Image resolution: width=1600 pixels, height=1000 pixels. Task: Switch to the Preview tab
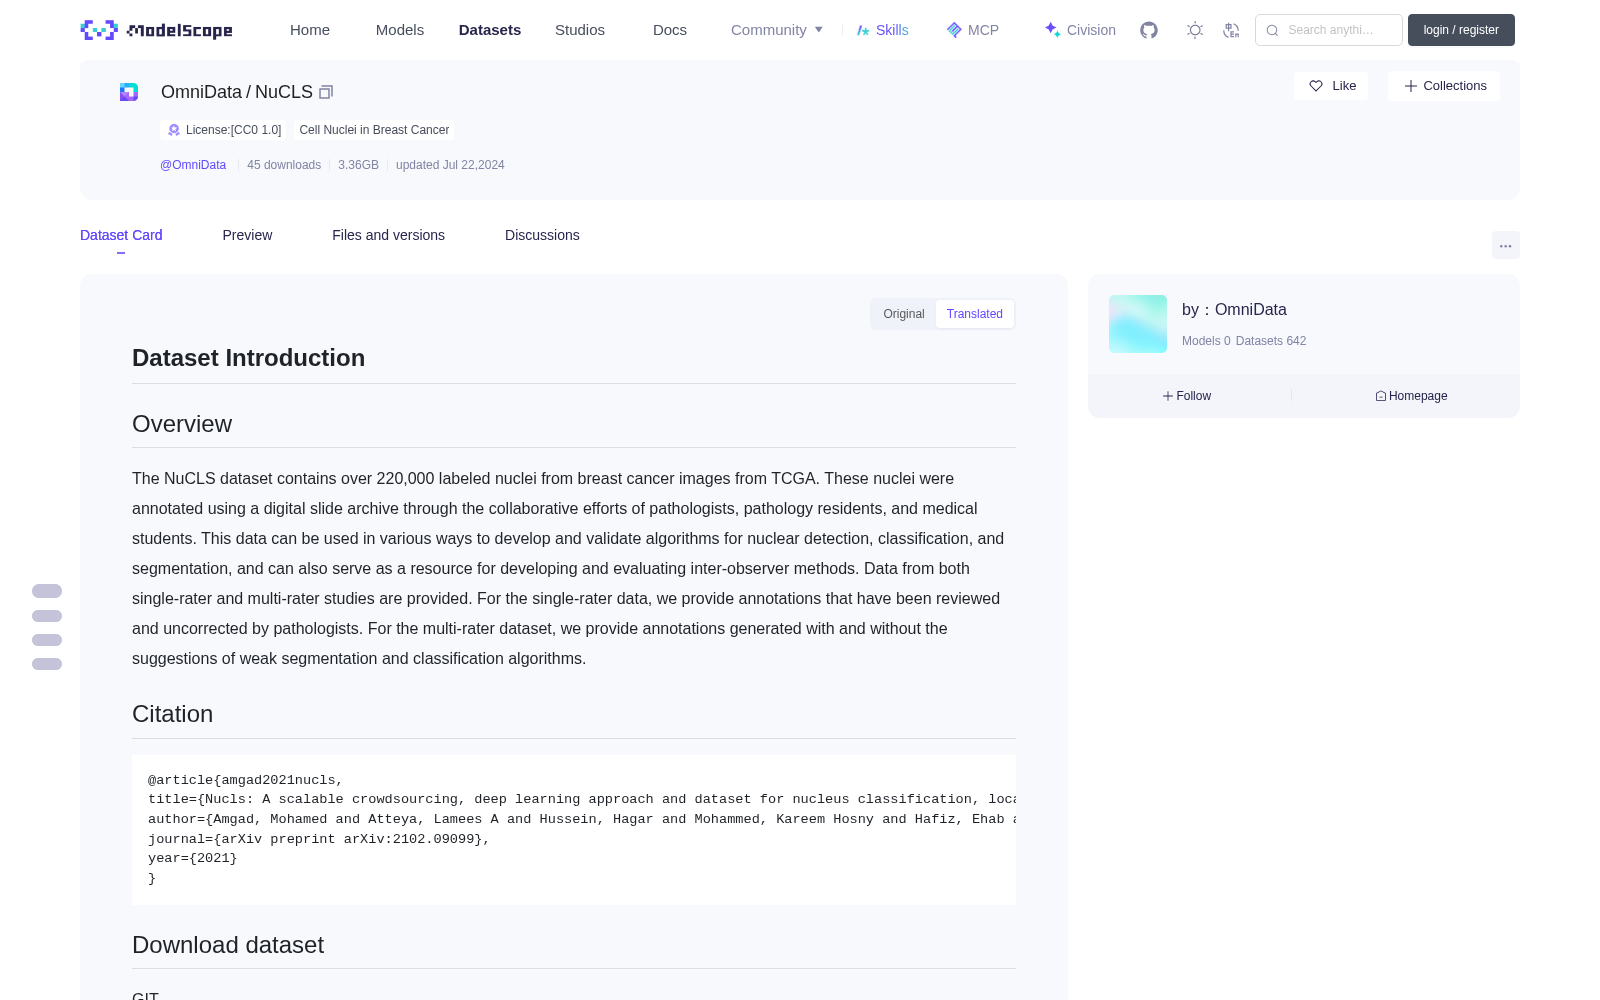(x=247, y=235)
